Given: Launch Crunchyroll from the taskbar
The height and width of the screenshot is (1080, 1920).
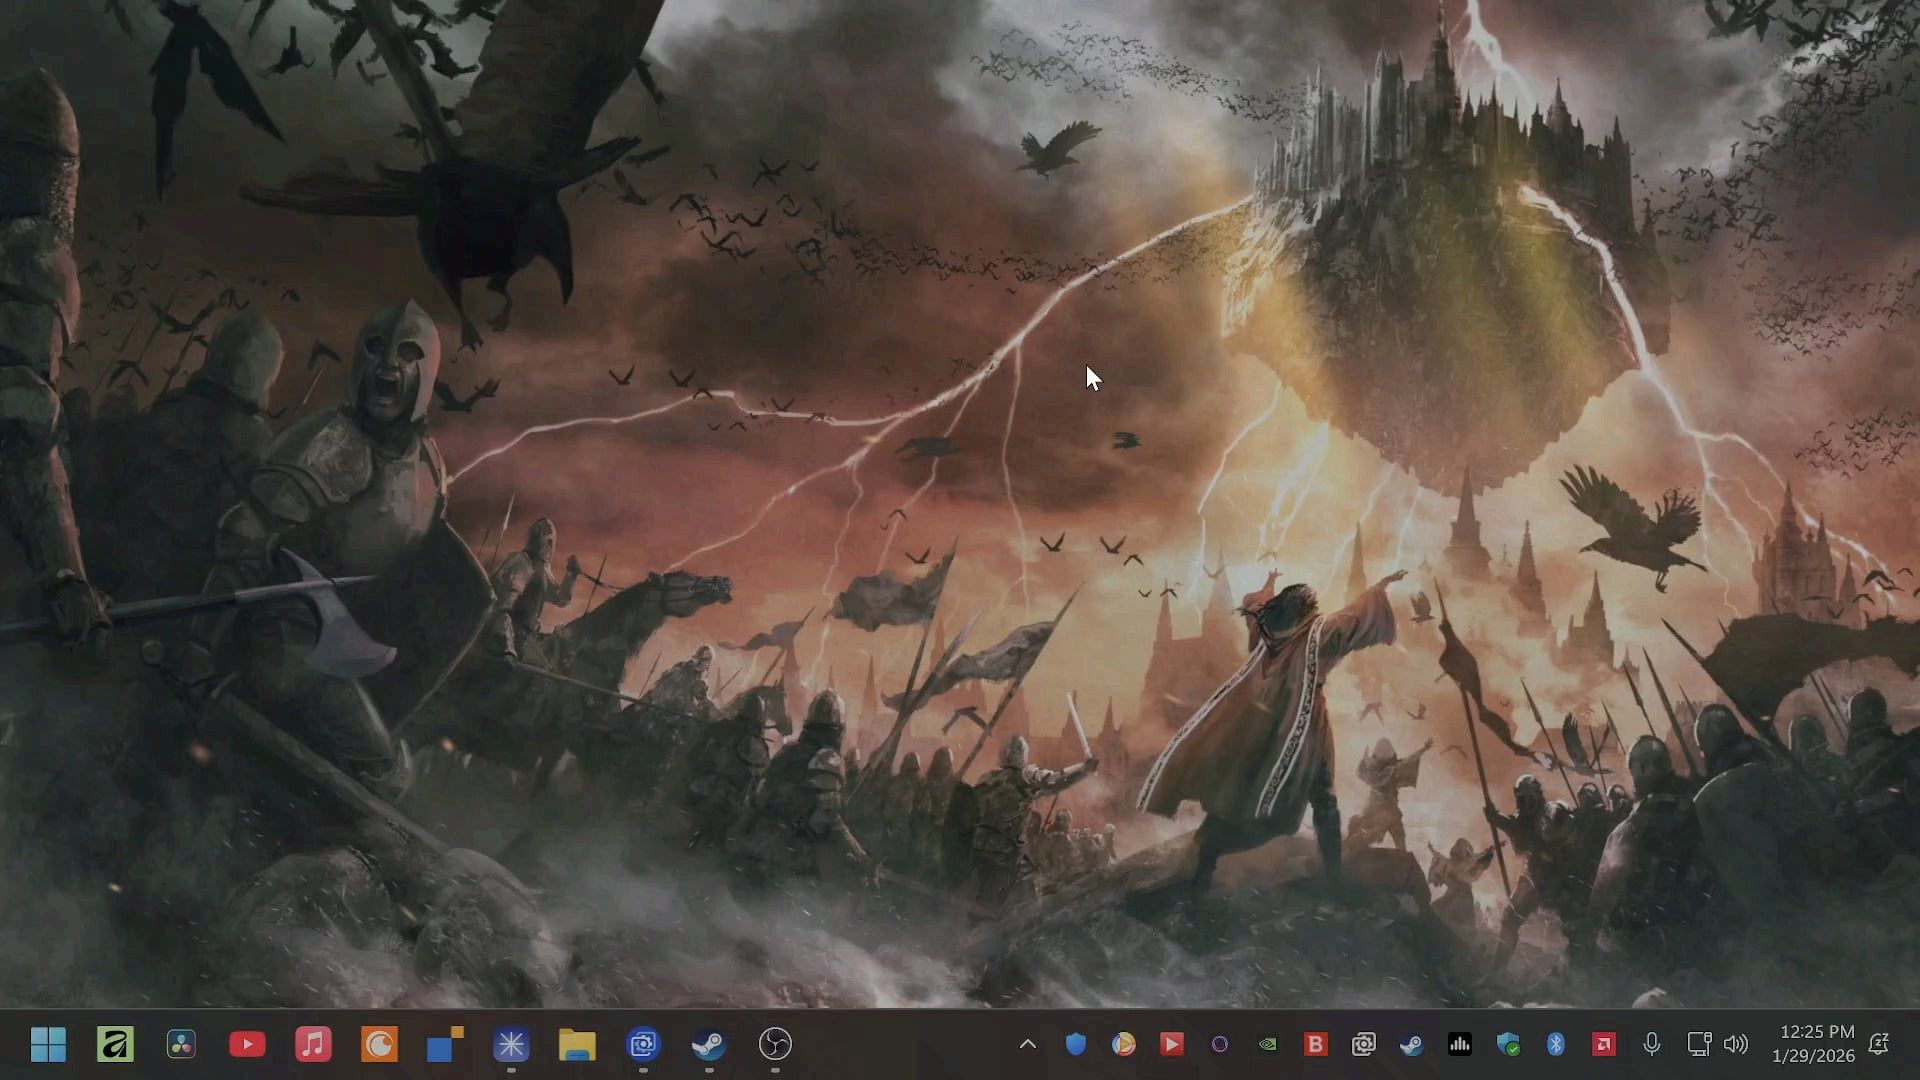Looking at the screenshot, I should pos(379,1044).
